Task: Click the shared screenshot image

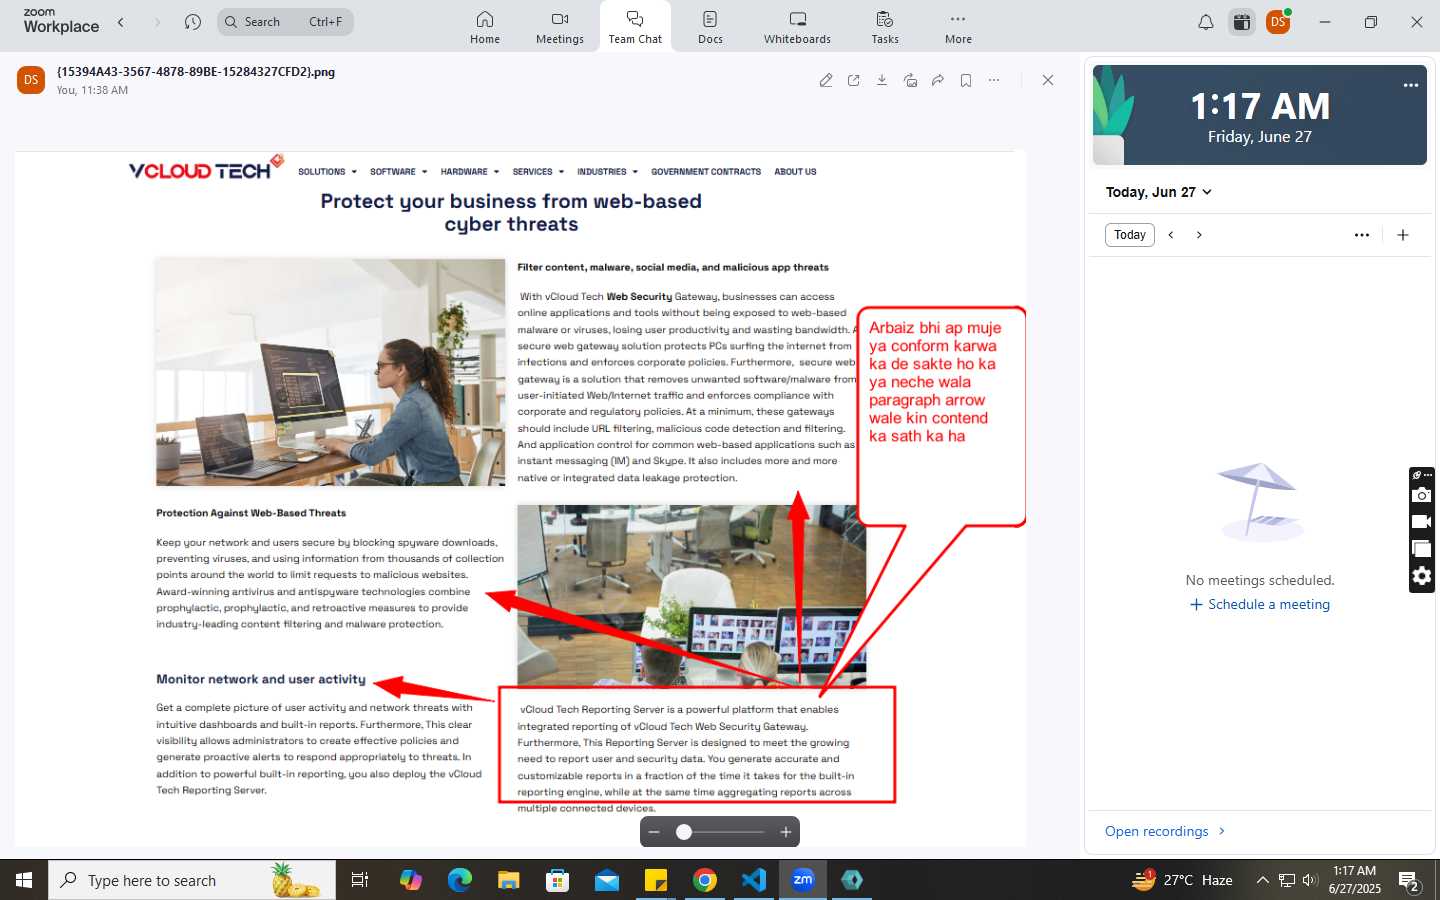Action: 520,498
